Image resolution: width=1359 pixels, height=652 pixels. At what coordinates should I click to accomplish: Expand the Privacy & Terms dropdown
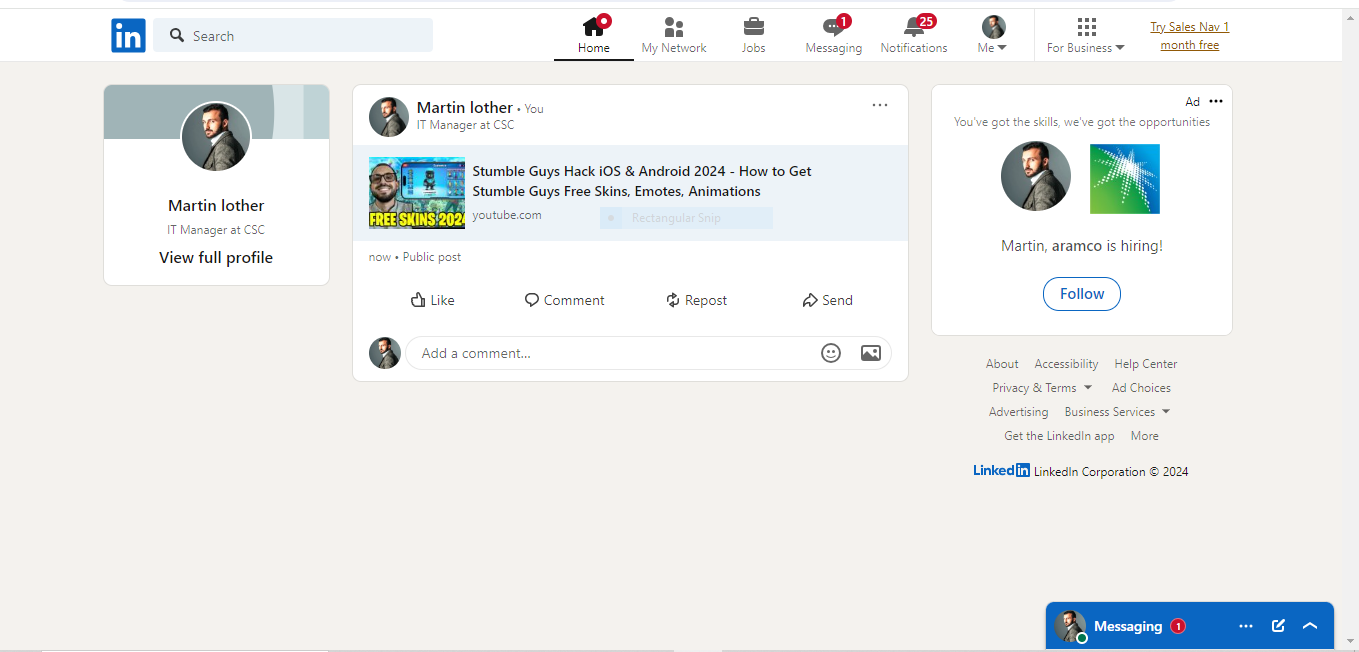1042,388
